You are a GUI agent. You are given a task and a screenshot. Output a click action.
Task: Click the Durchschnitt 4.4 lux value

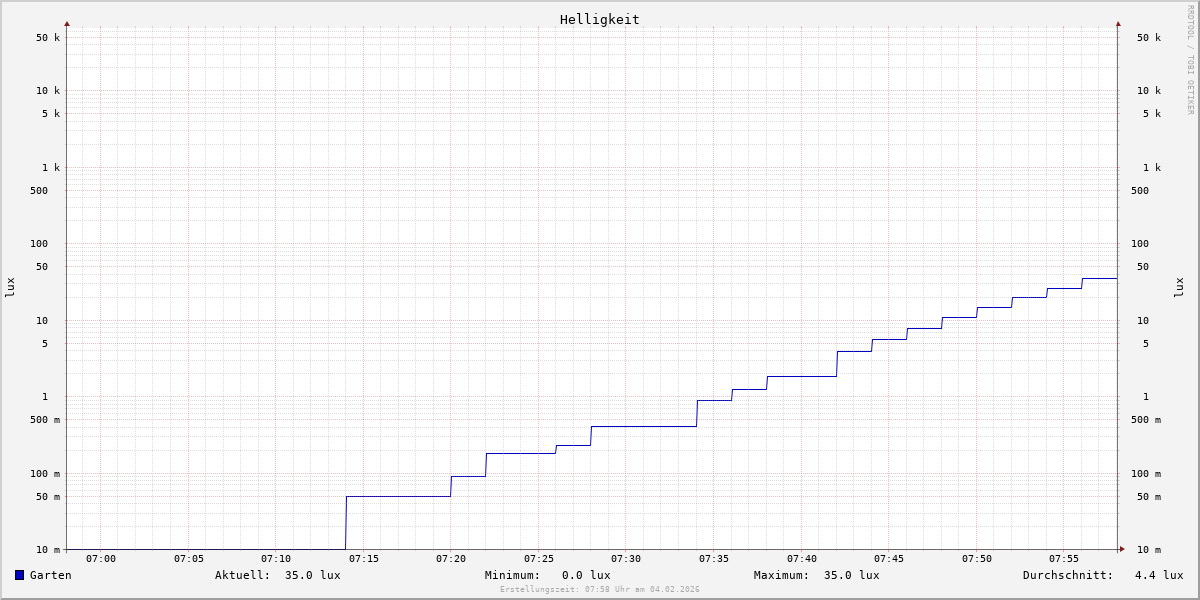tap(1158, 575)
